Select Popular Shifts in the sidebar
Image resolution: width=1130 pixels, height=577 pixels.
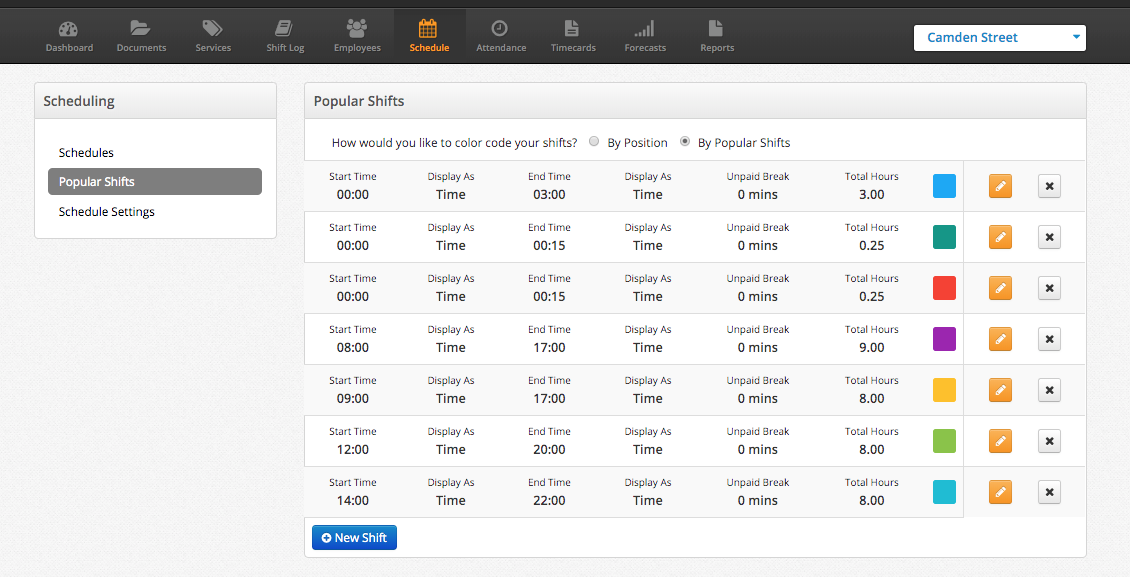pyautogui.click(x=155, y=182)
